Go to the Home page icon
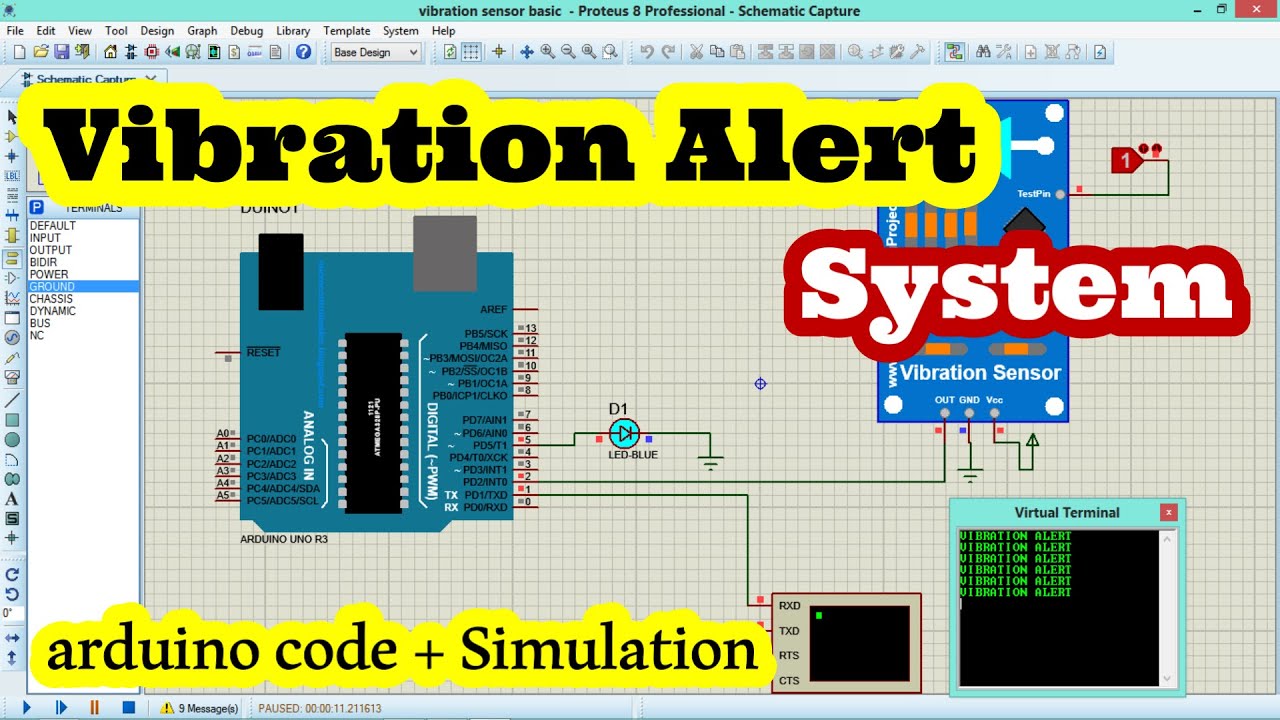The image size is (1280, 720). (111, 52)
